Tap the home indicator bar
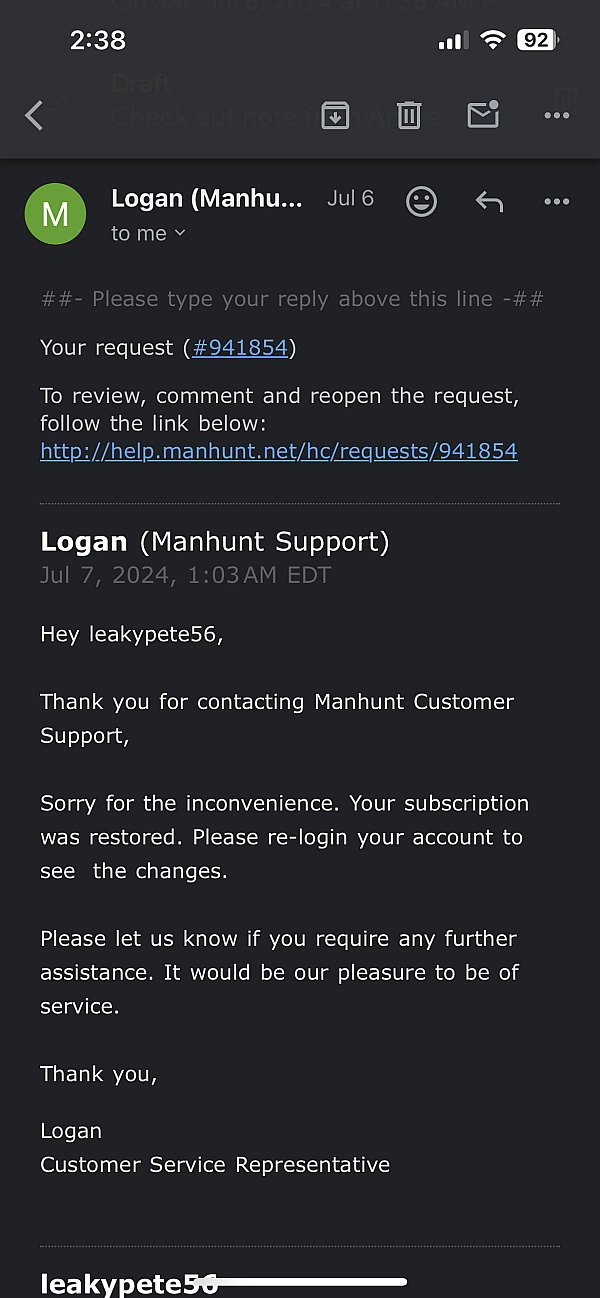Screen dimensions: 600x1298 [x=300, y=1281]
